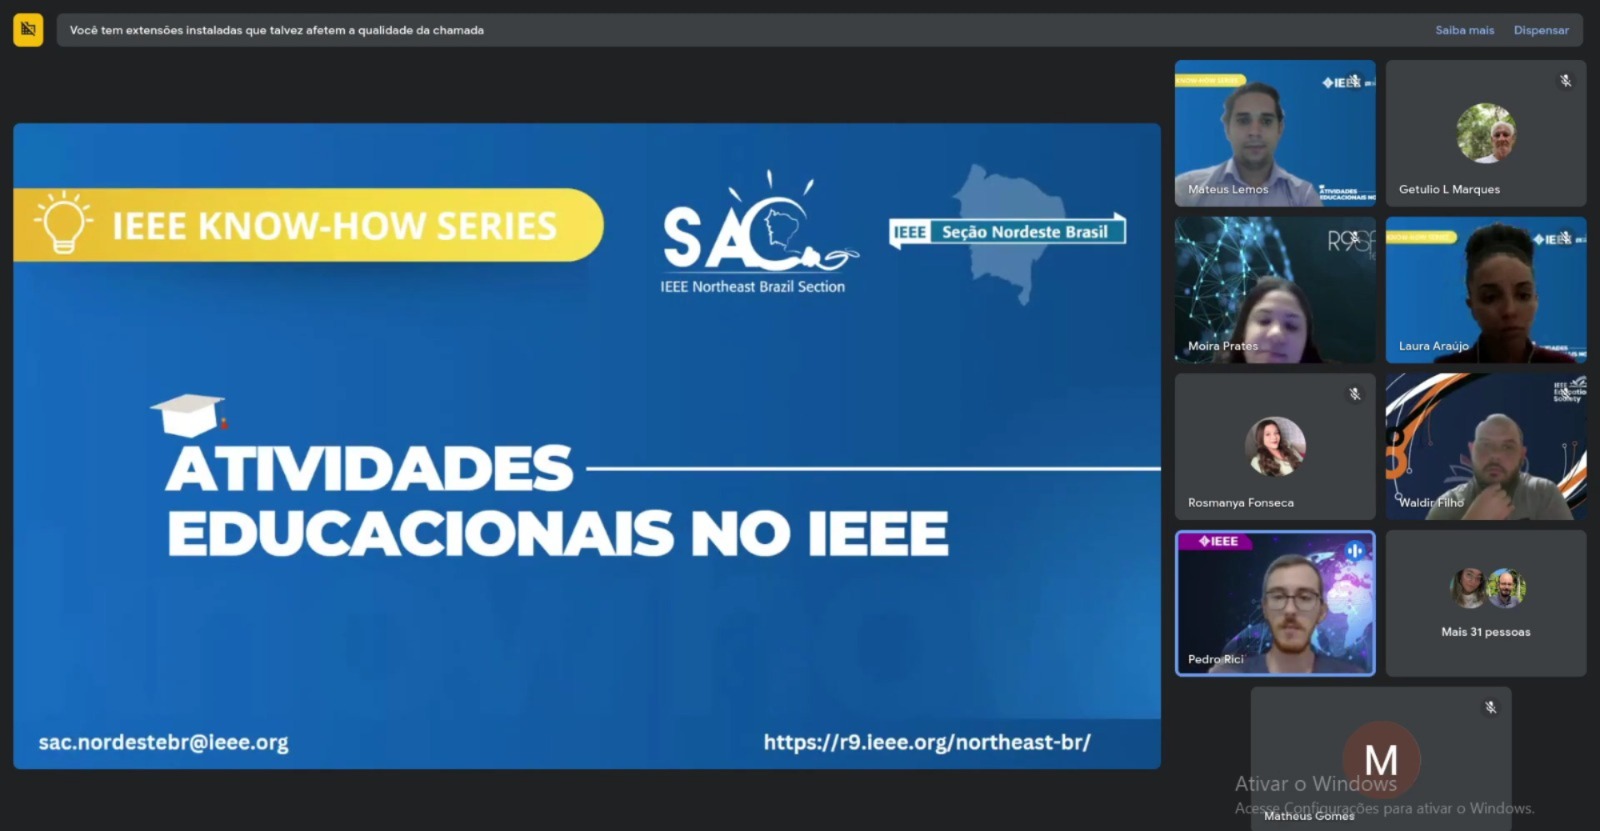The image size is (1600, 831).
Task: Click Getulio L Marques muted microphone icon
Action: point(1566,80)
